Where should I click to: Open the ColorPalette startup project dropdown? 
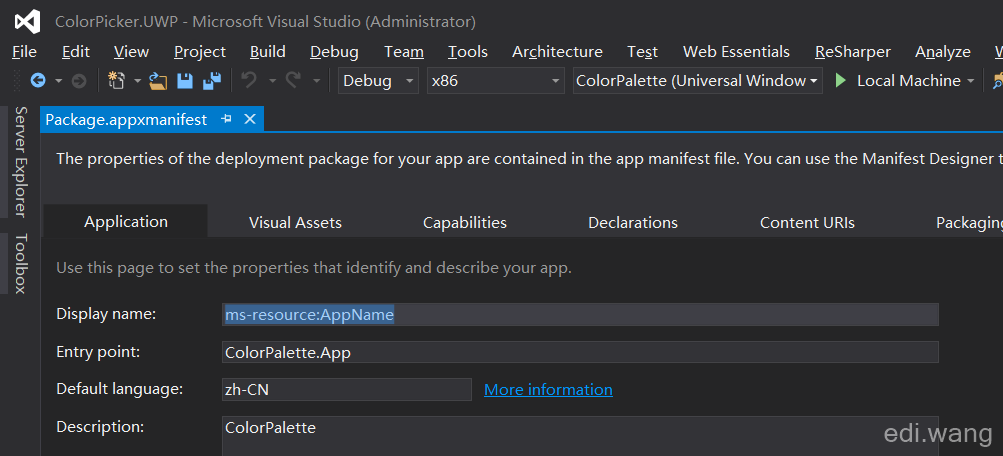click(697, 81)
